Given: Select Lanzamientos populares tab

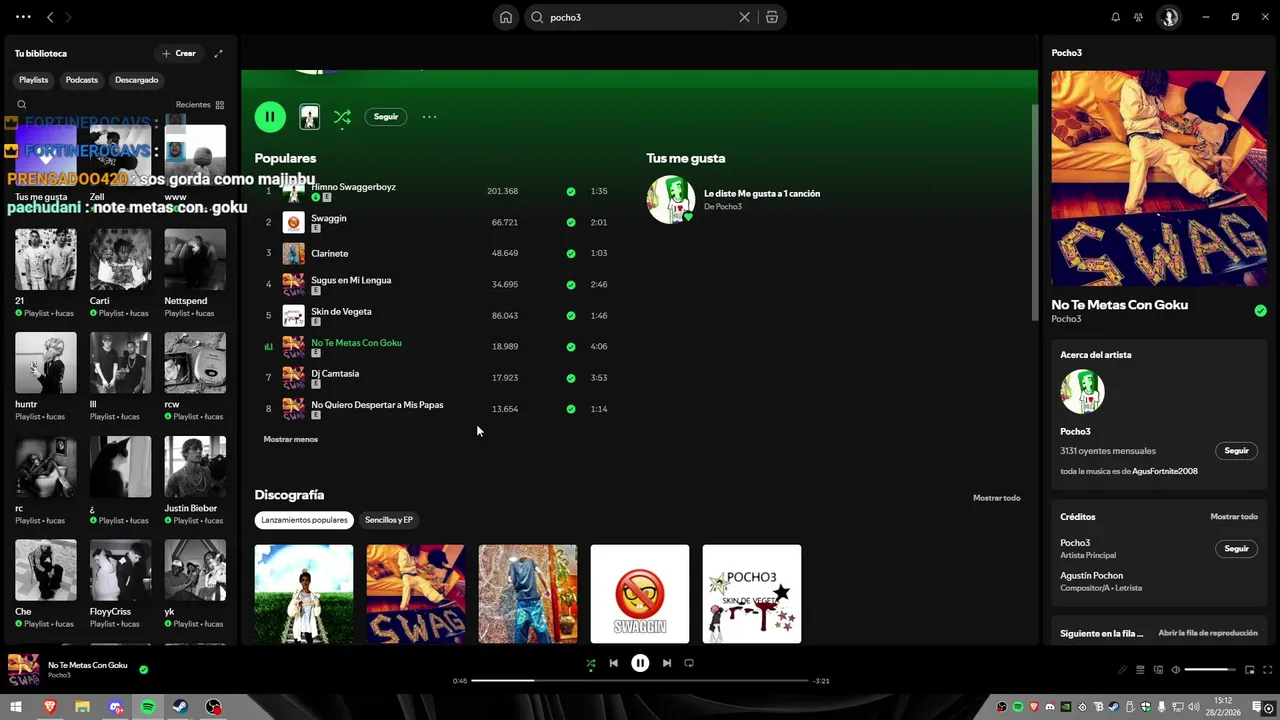Looking at the screenshot, I should [304, 520].
